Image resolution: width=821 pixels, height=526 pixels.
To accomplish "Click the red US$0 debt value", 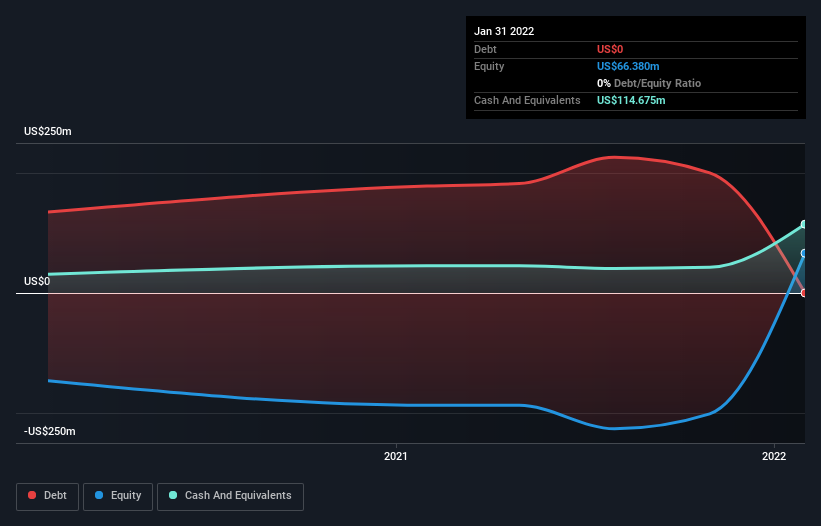I will pos(610,49).
